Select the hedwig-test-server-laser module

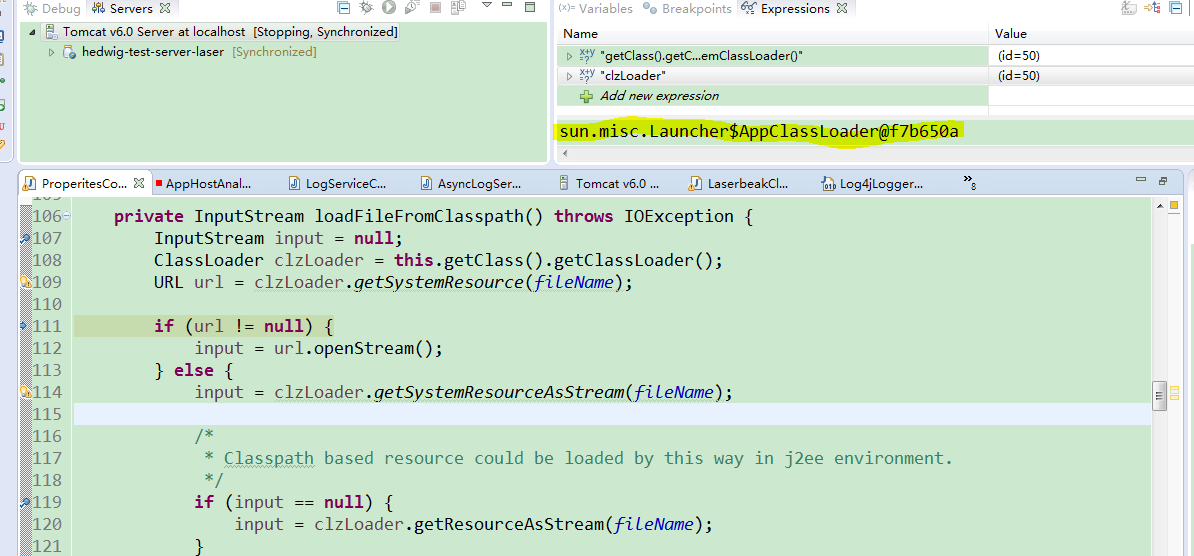tap(190, 53)
